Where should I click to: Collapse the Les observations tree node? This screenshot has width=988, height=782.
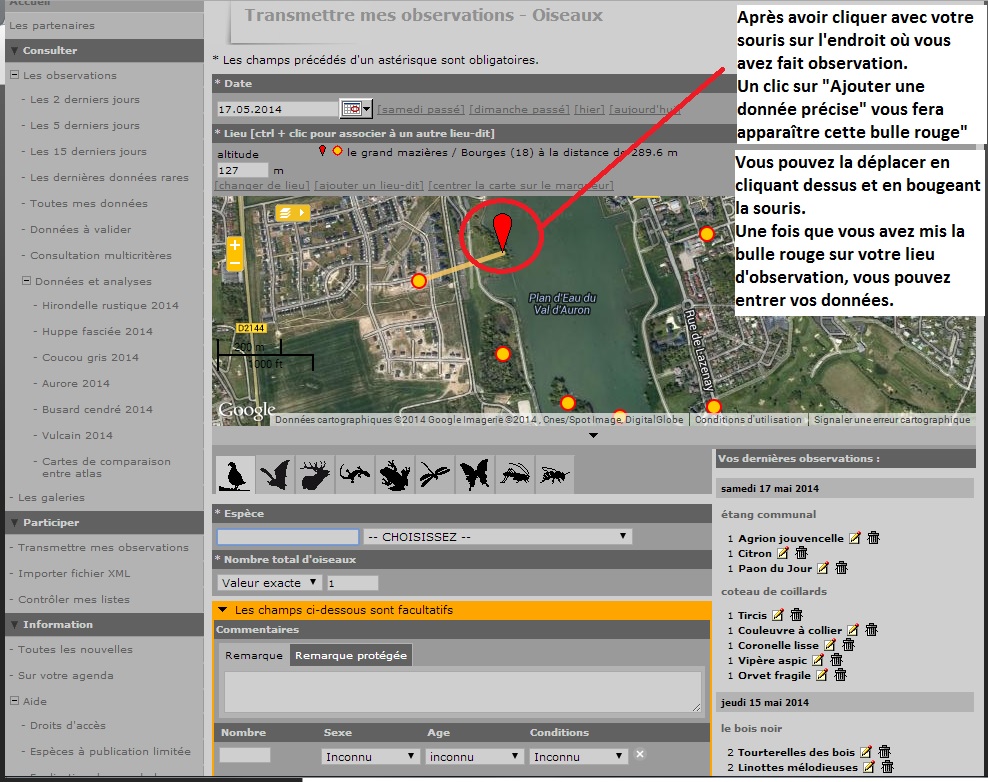(14, 74)
